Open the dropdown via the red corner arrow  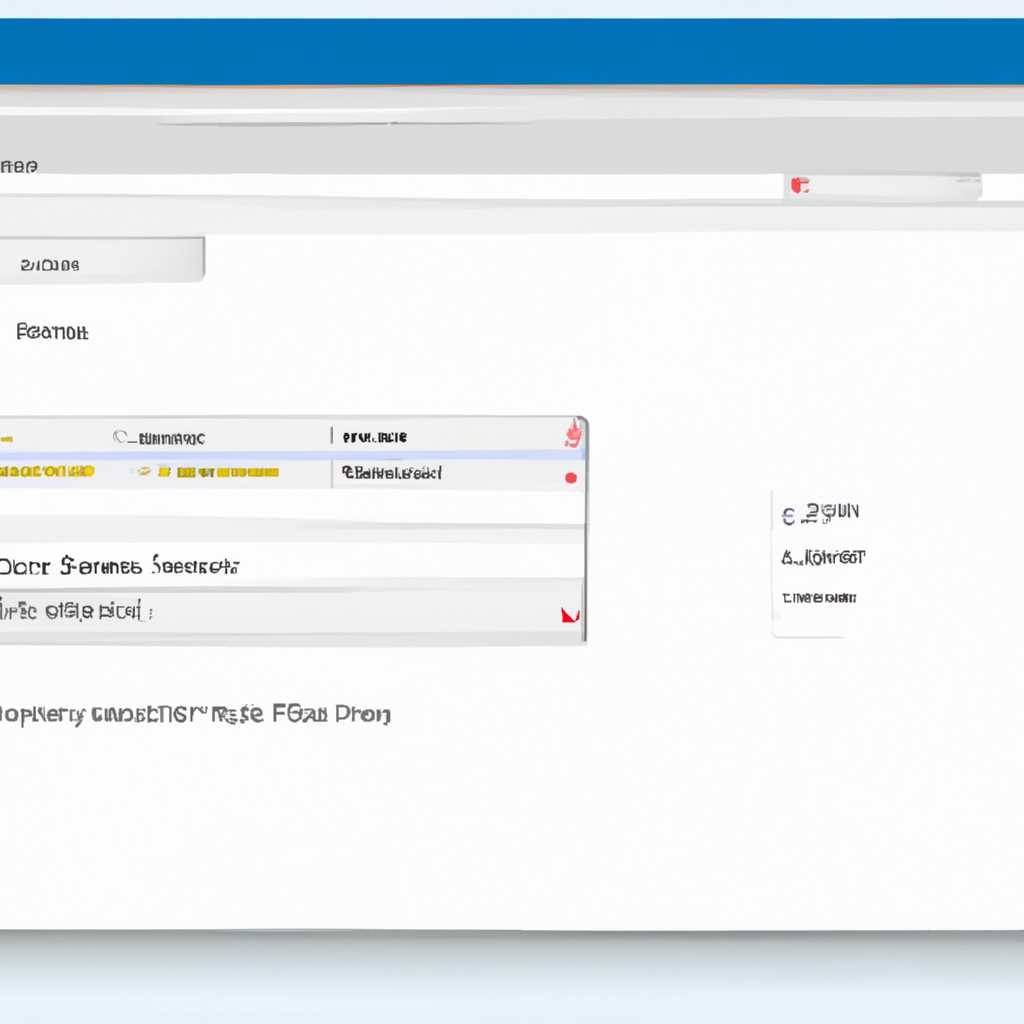click(570, 615)
